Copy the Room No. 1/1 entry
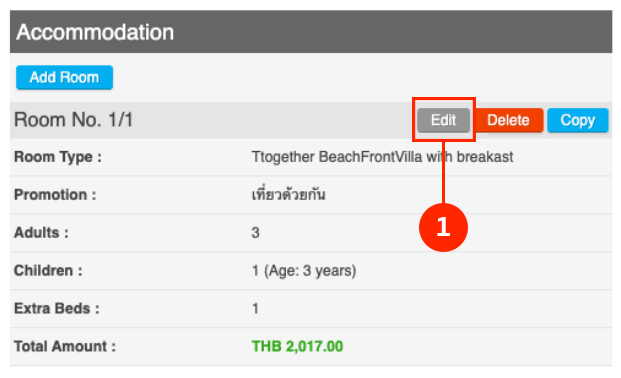The image size is (621, 378). point(578,120)
